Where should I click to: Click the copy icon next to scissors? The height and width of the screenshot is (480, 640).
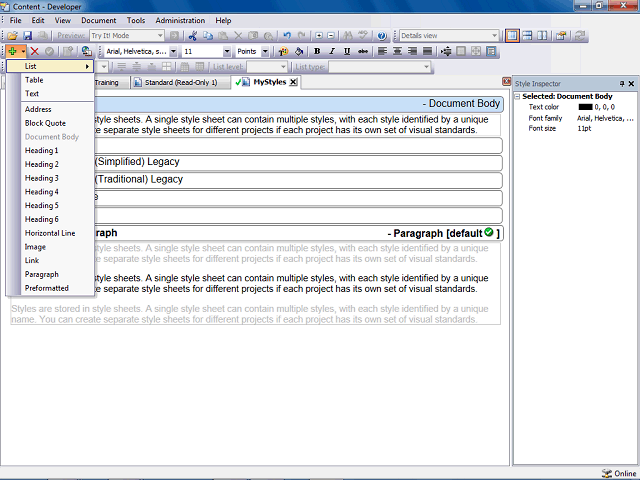(x=208, y=36)
